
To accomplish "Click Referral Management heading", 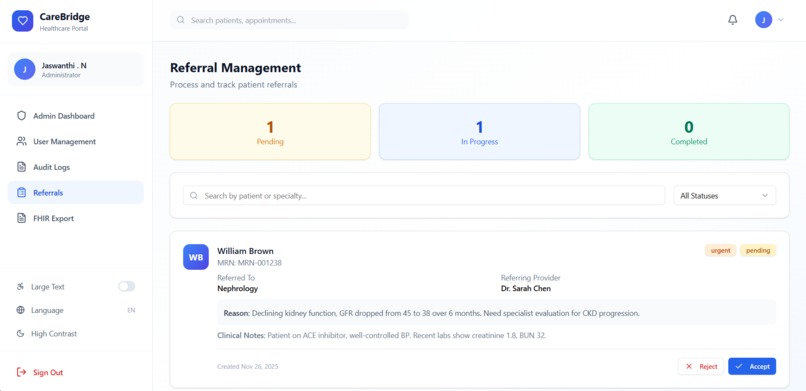I will 235,68.
